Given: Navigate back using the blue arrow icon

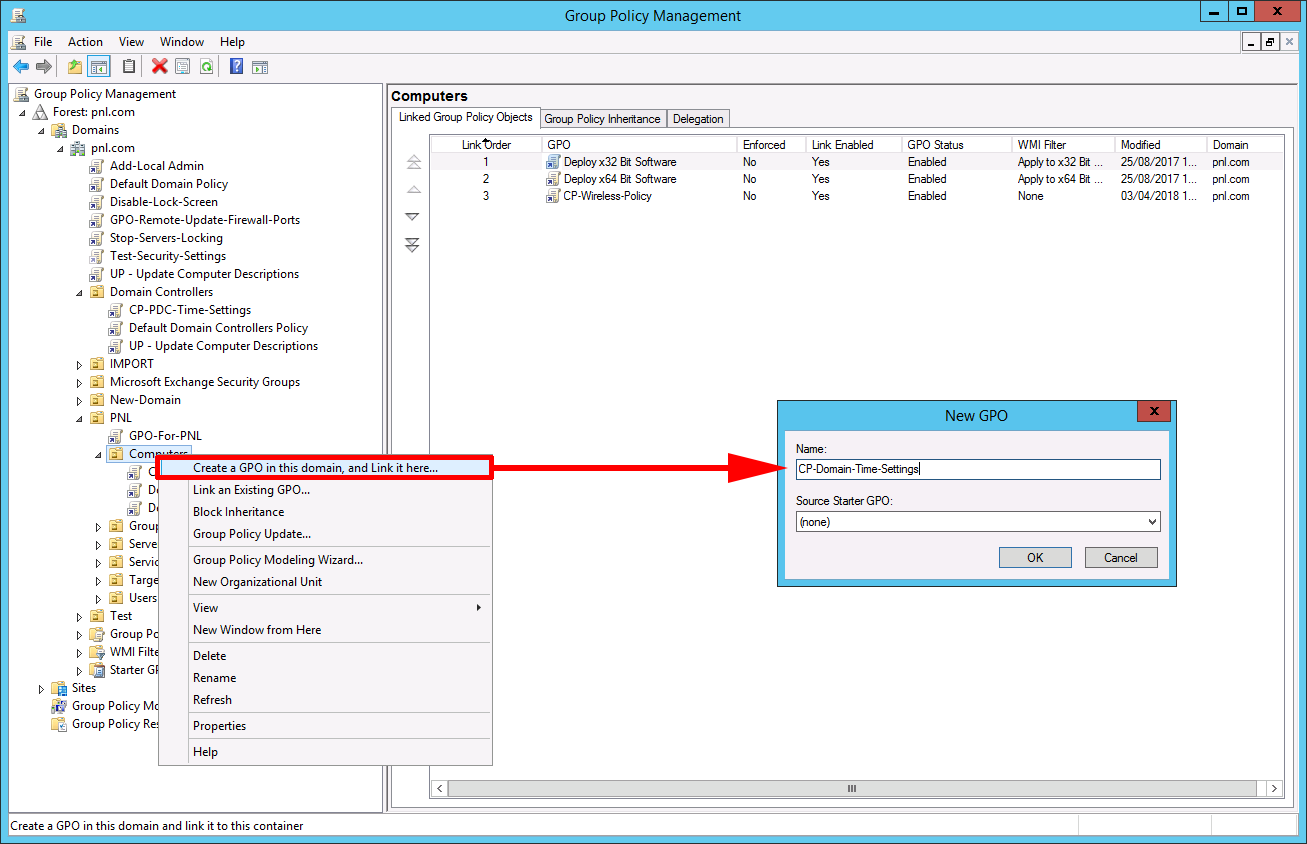Looking at the screenshot, I should (x=21, y=66).
